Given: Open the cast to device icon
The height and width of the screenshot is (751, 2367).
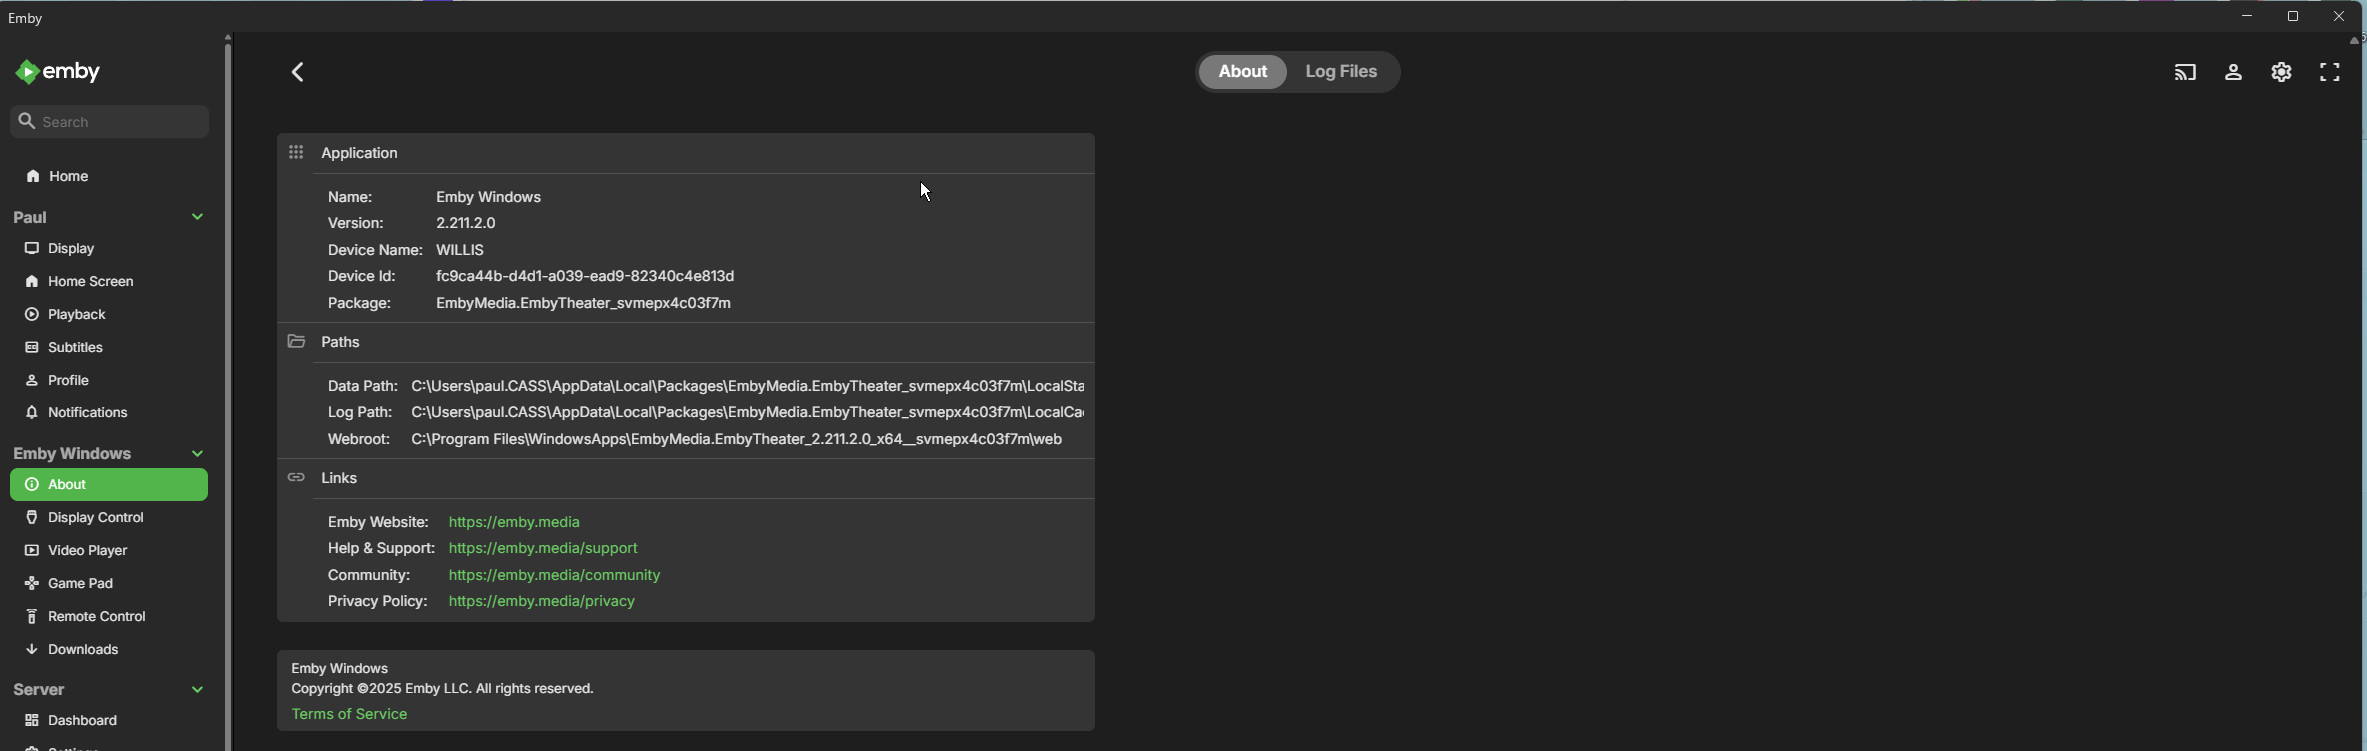Looking at the screenshot, I should (2185, 73).
